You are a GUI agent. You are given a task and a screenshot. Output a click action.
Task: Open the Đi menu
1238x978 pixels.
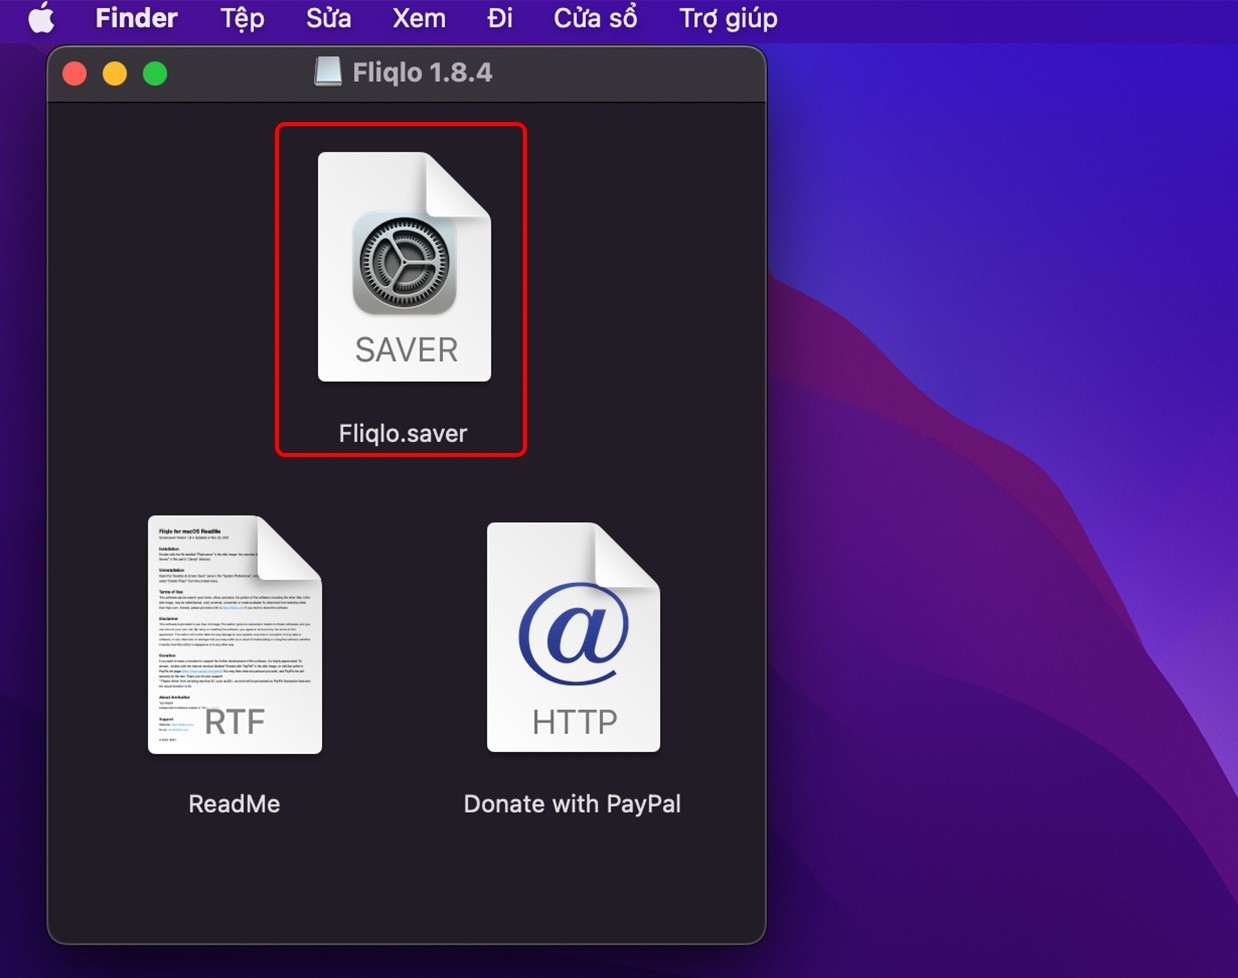(500, 18)
